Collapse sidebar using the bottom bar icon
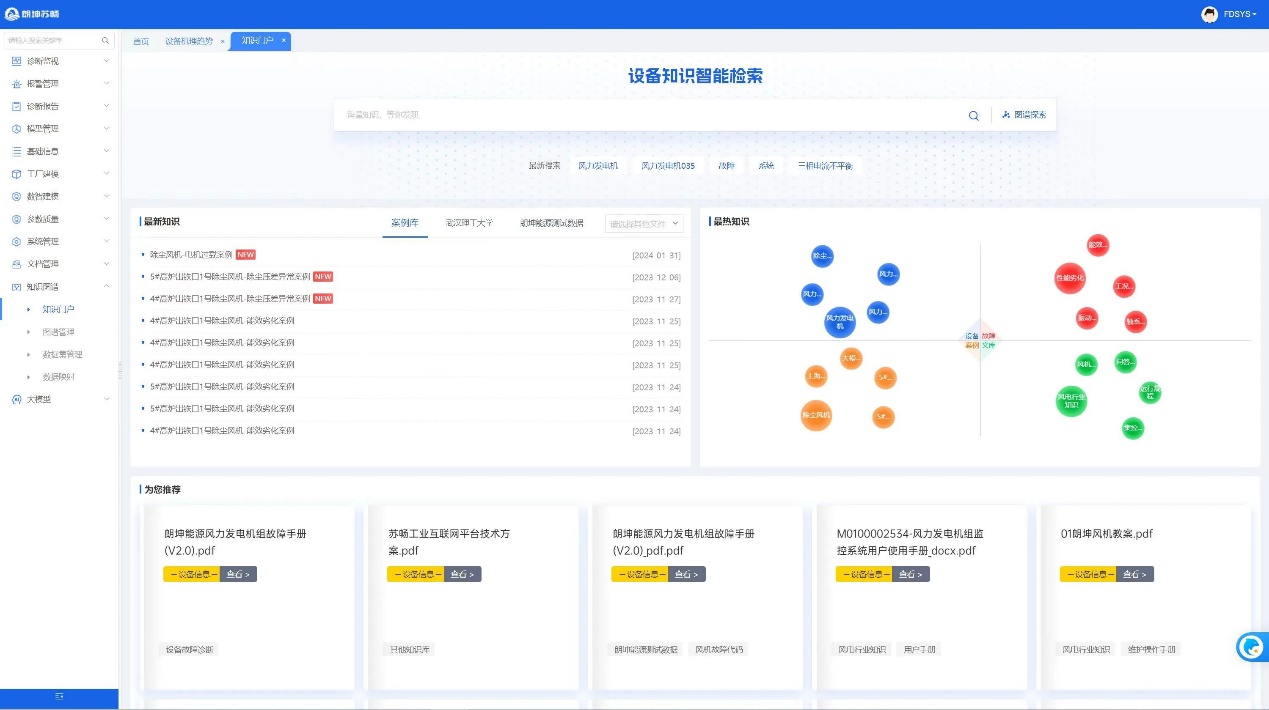The height and width of the screenshot is (710, 1269). (x=59, y=696)
